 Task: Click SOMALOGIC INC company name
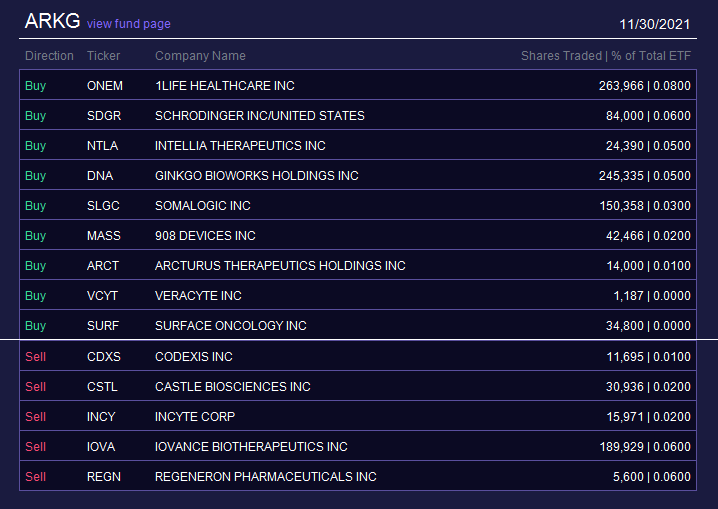[x=202, y=206]
